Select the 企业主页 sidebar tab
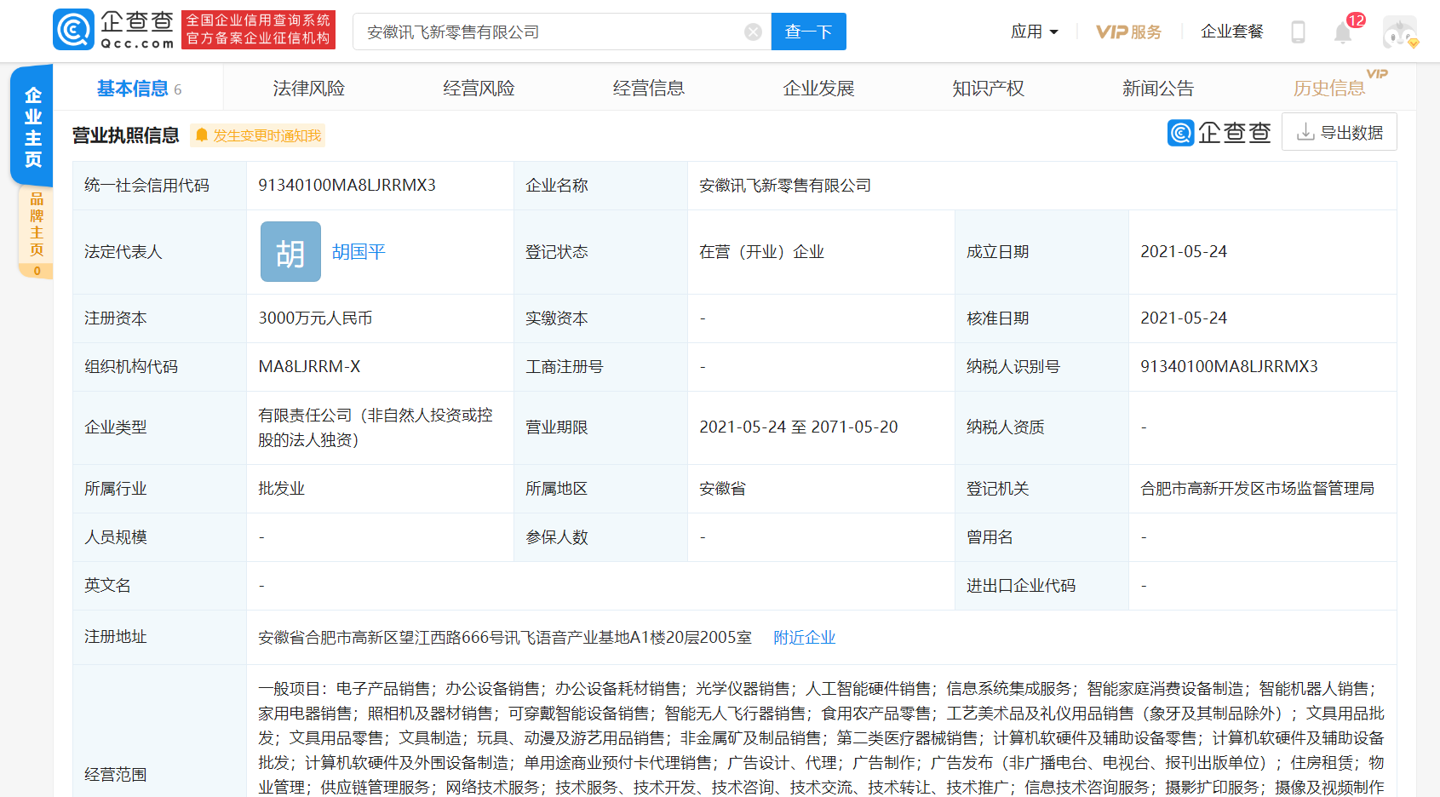This screenshot has width=1440, height=797. coord(31,125)
